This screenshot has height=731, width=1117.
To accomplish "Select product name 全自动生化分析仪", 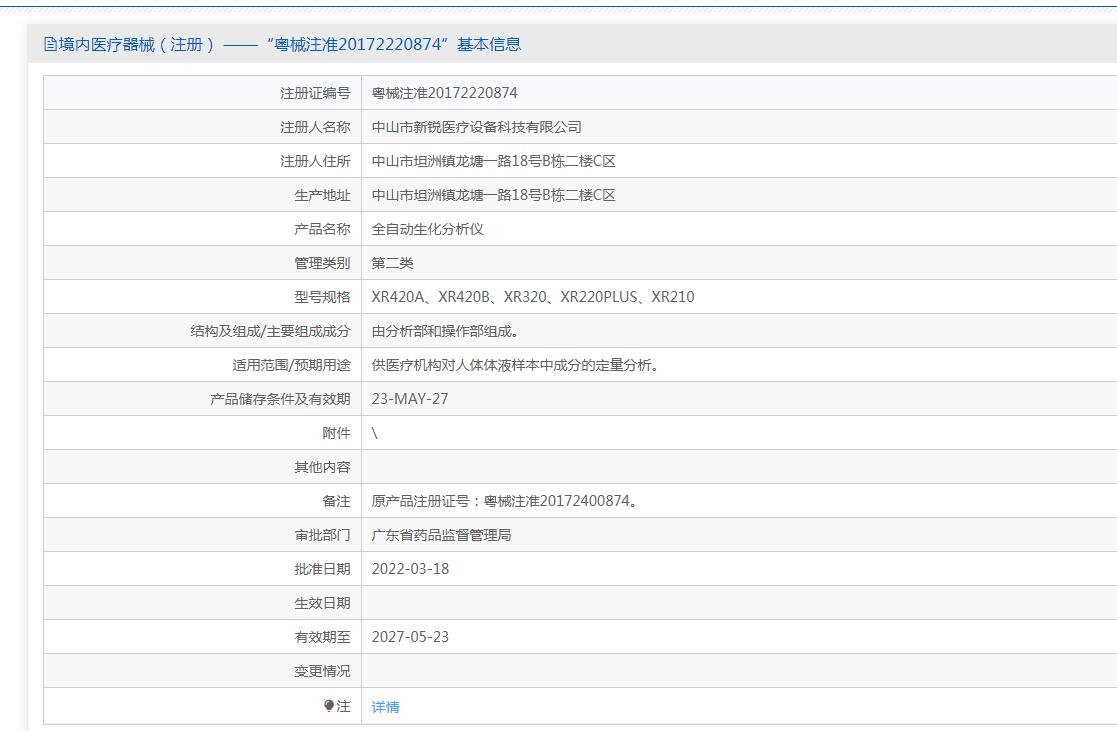I will coord(427,229).
